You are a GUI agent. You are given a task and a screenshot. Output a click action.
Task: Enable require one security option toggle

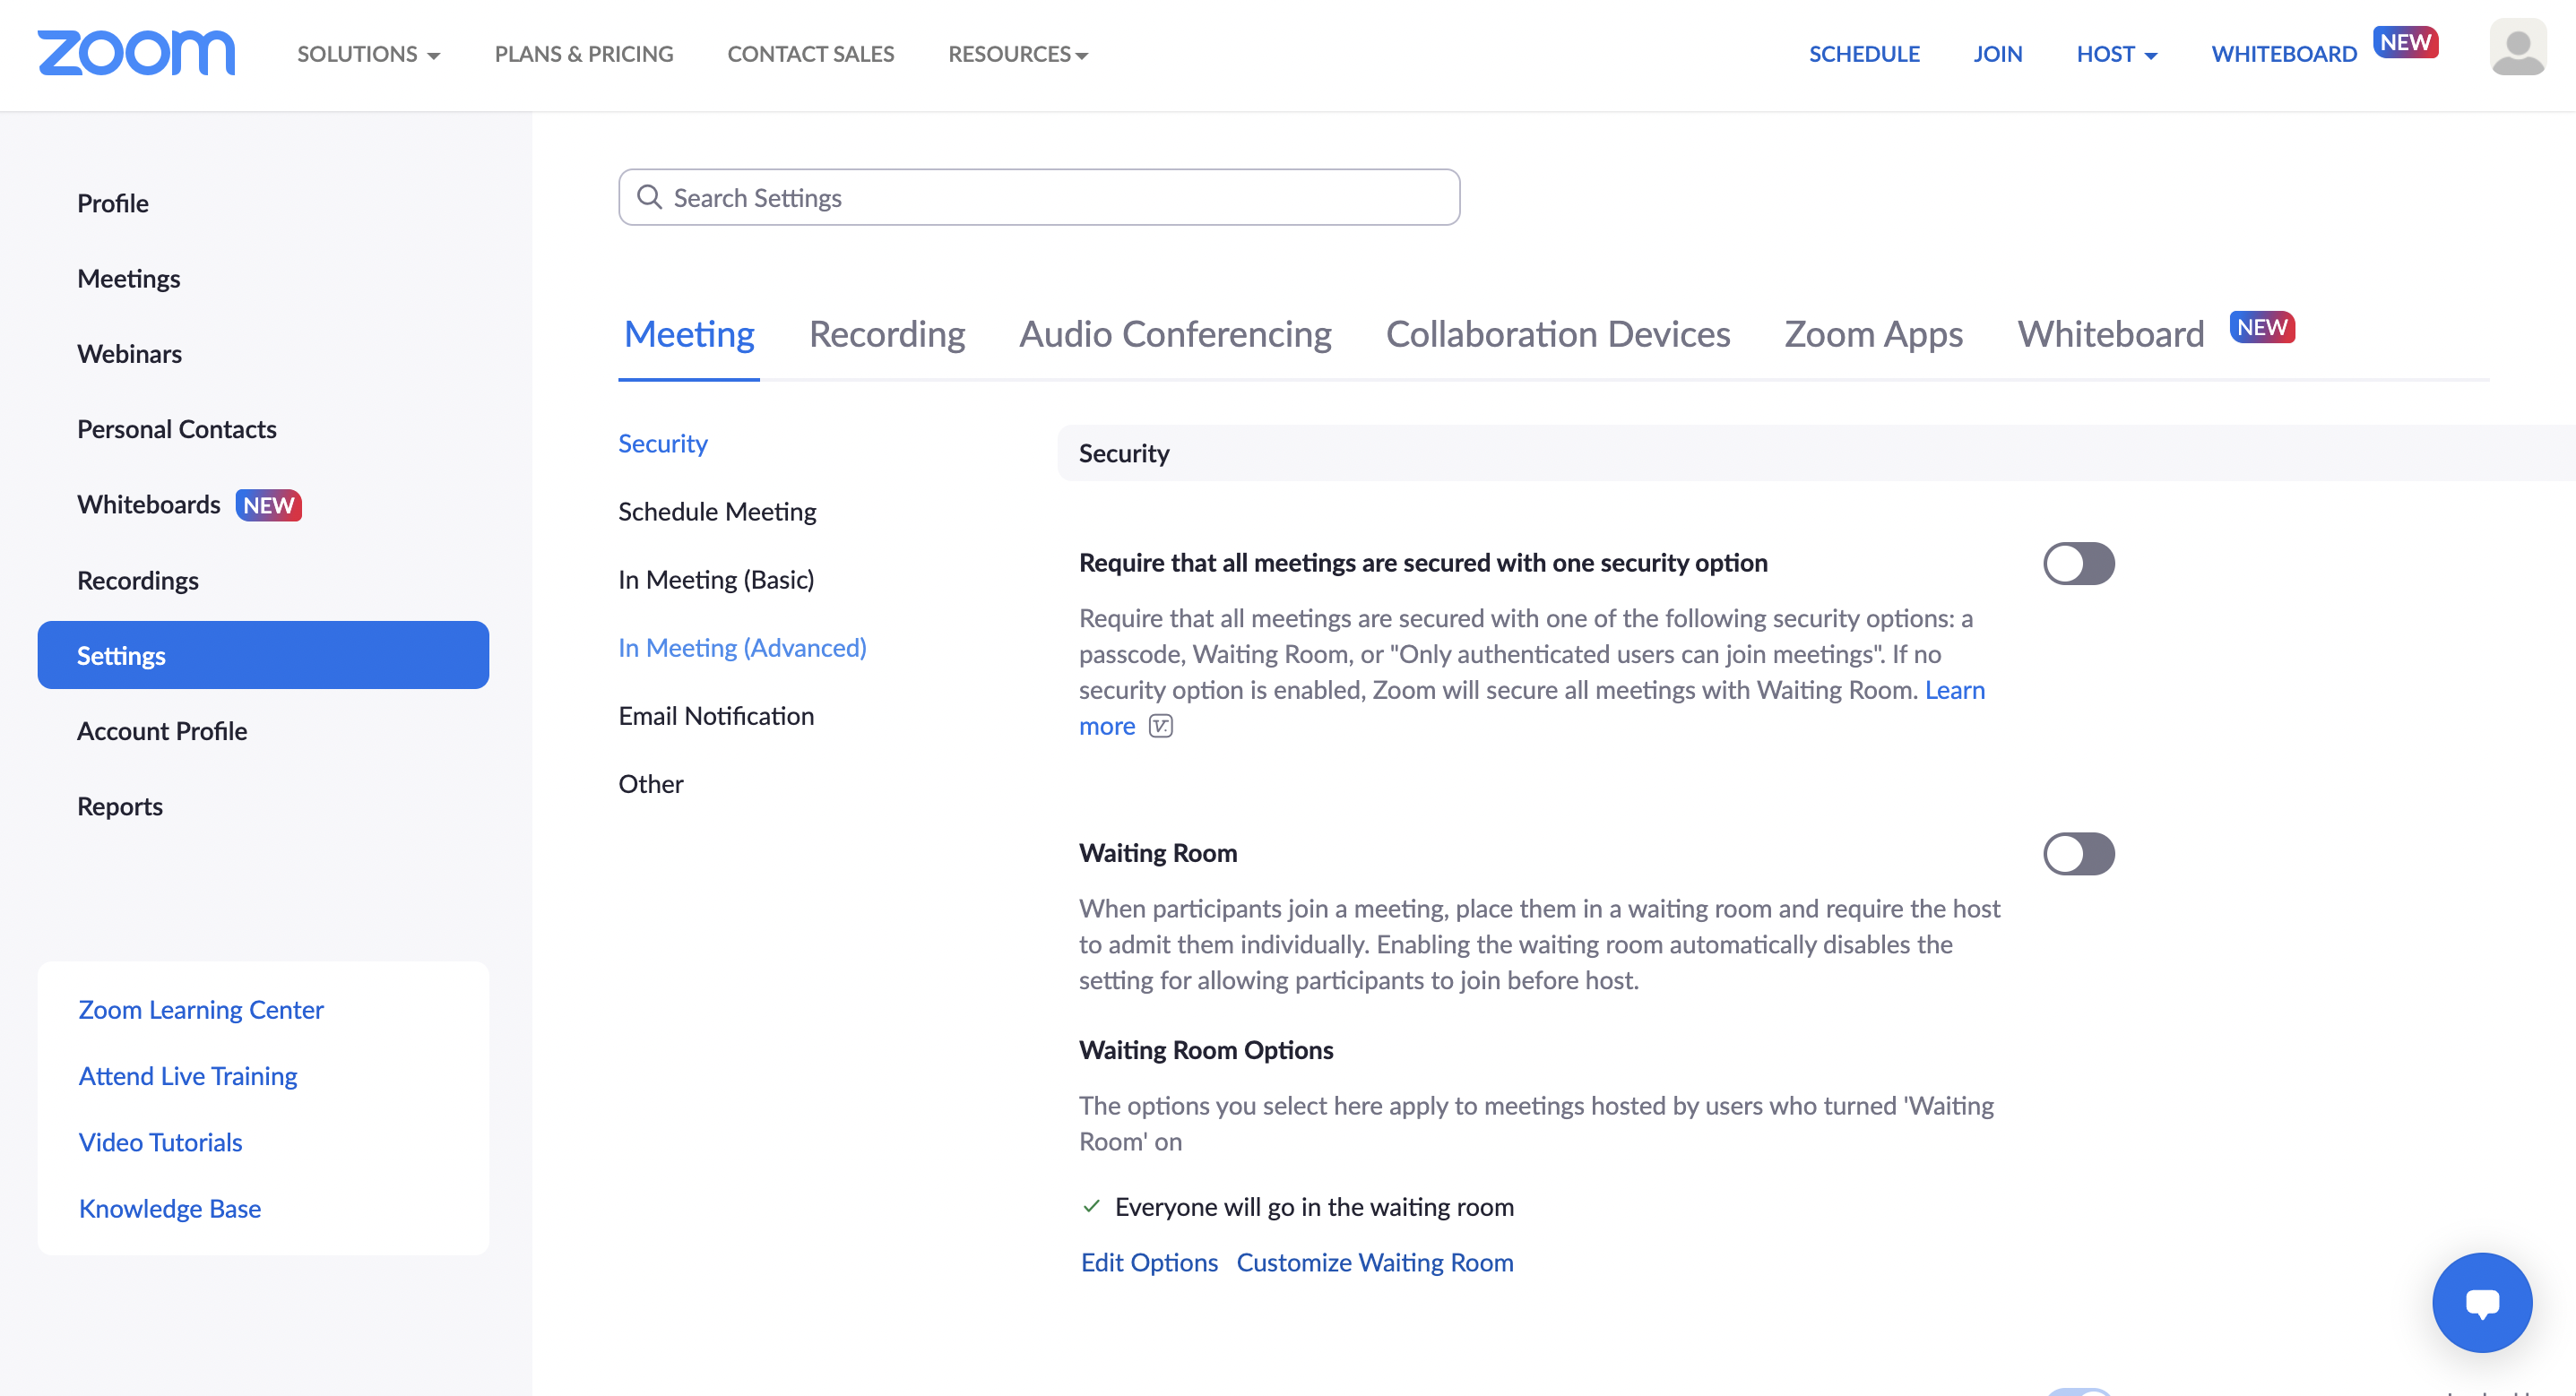point(2078,563)
